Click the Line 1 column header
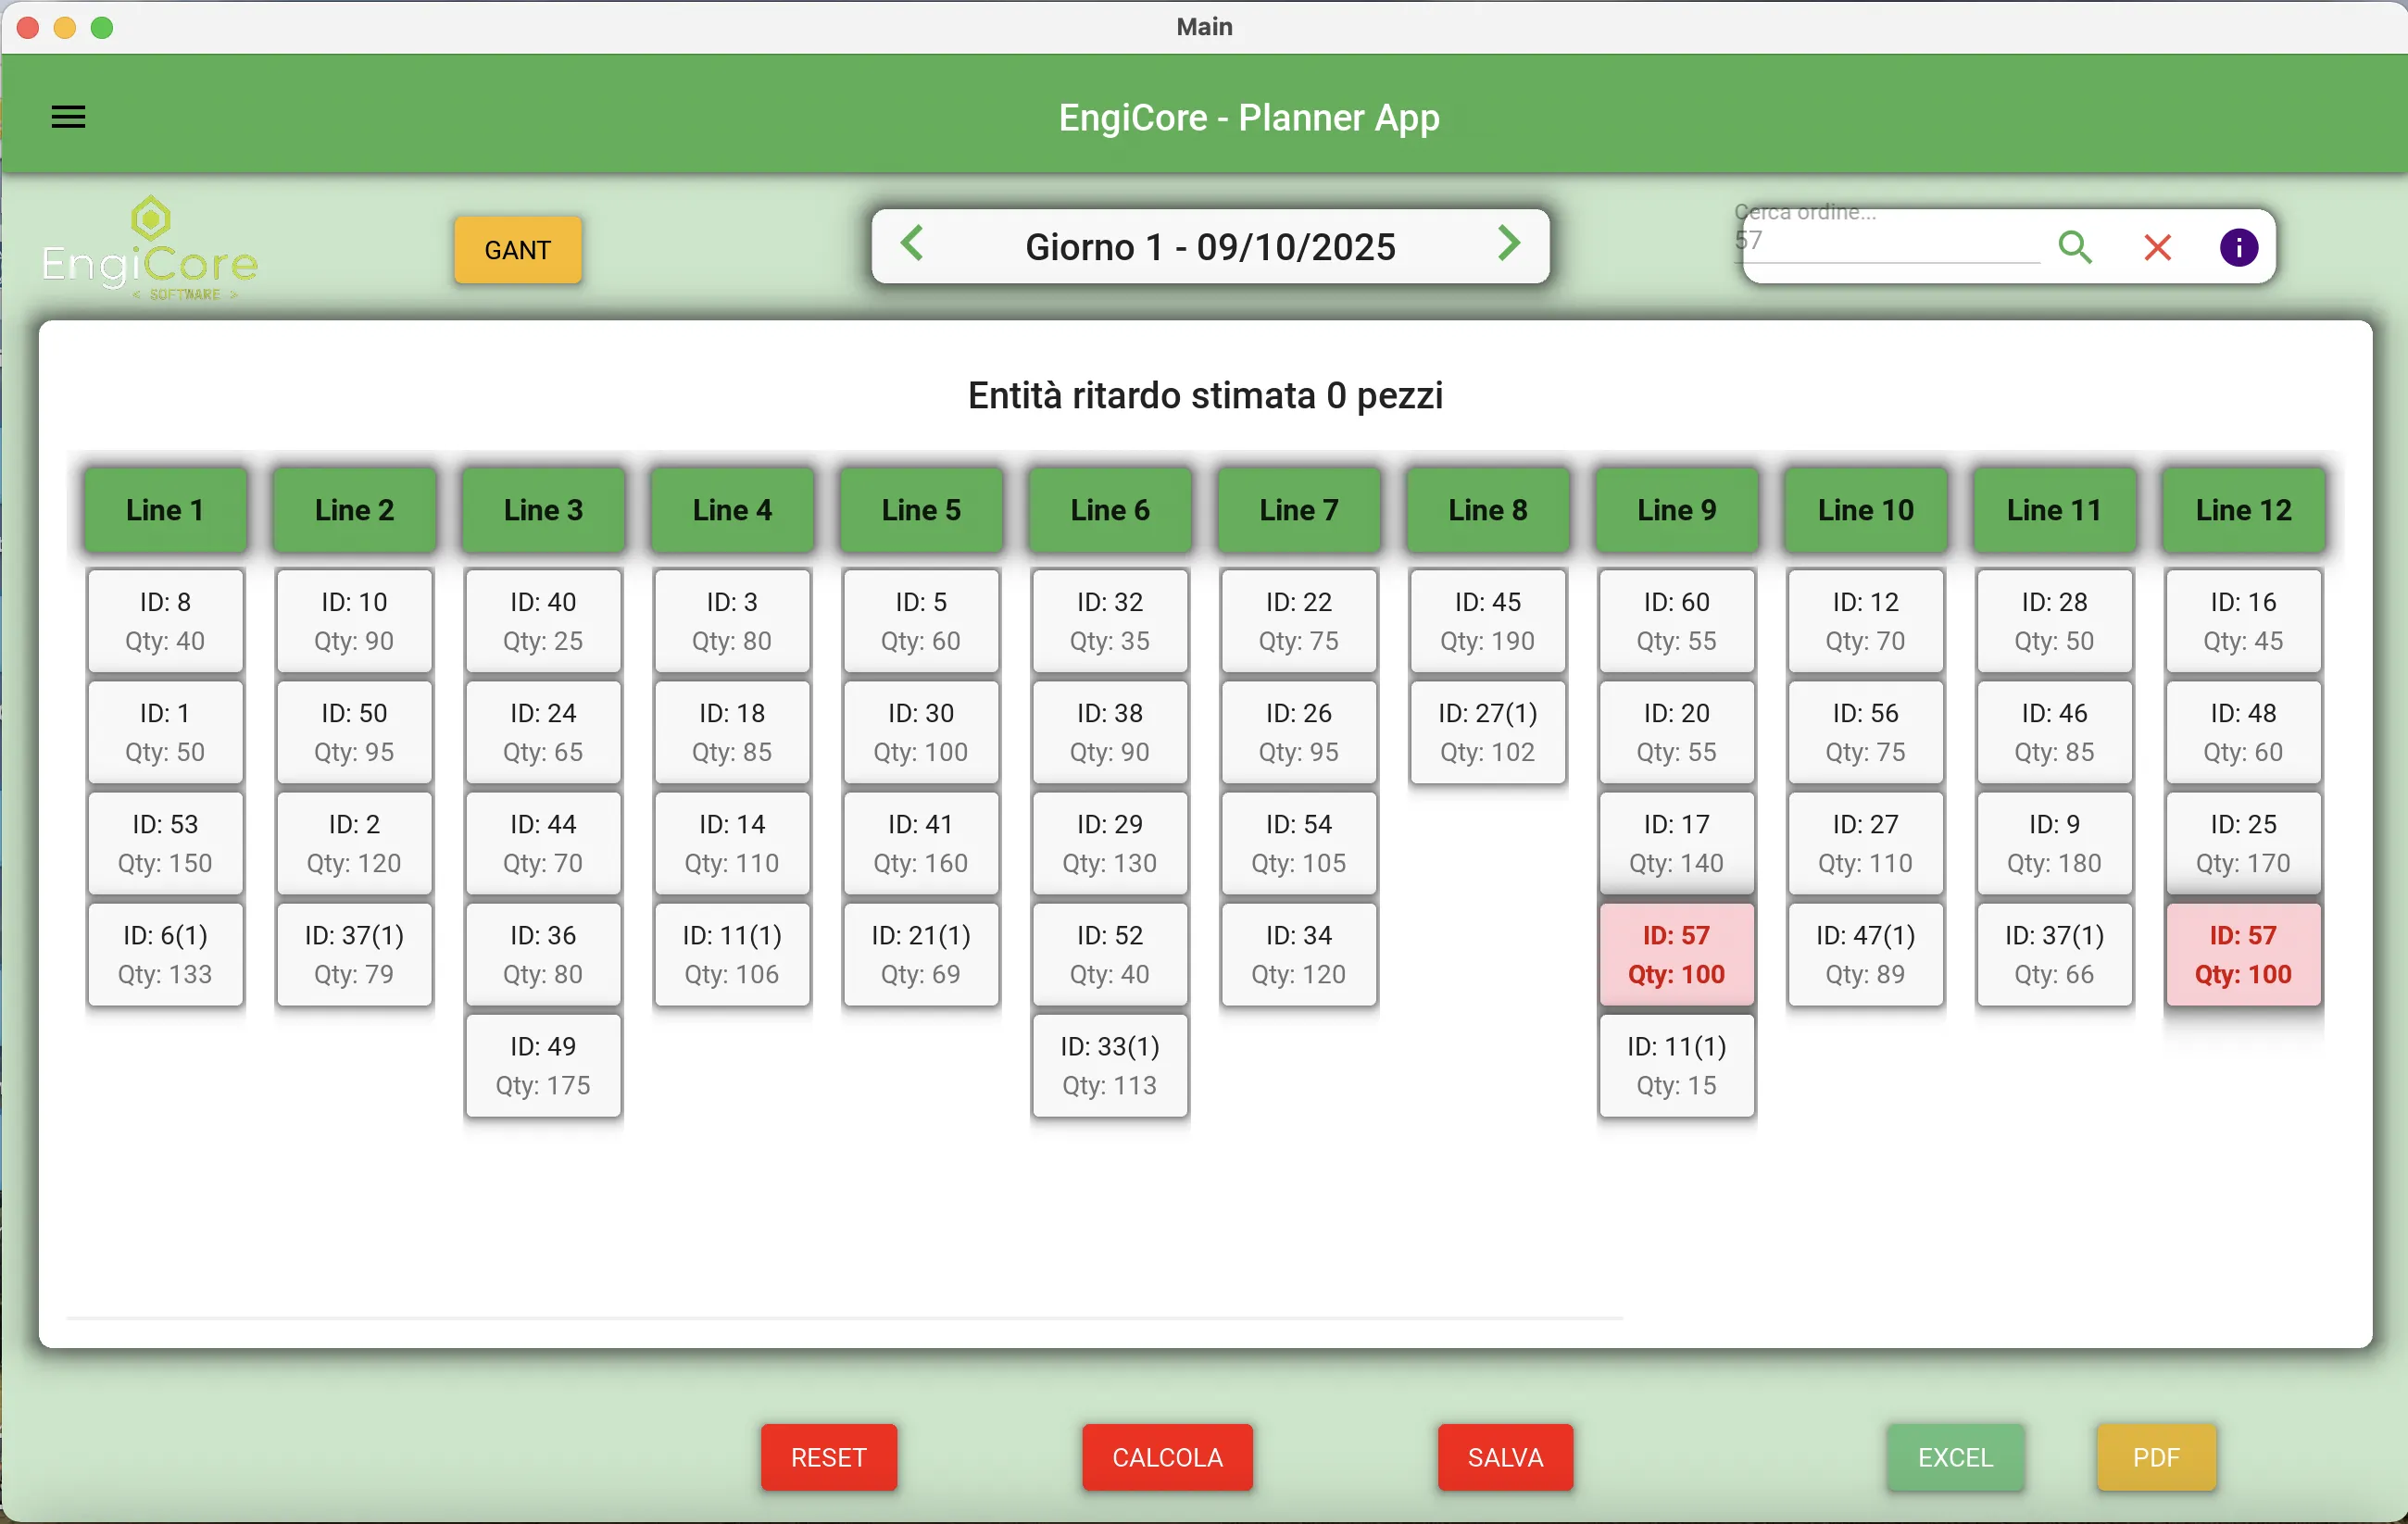Viewport: 2408px width, 1524px height. tap(165, 509)
